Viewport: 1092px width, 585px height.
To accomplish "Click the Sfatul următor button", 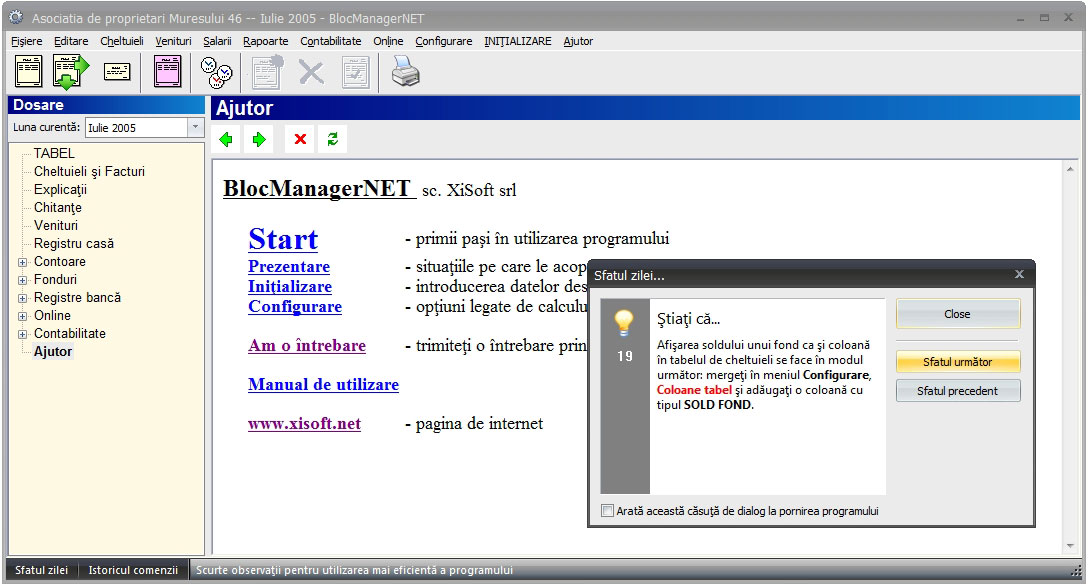I will tap(958, 362).
